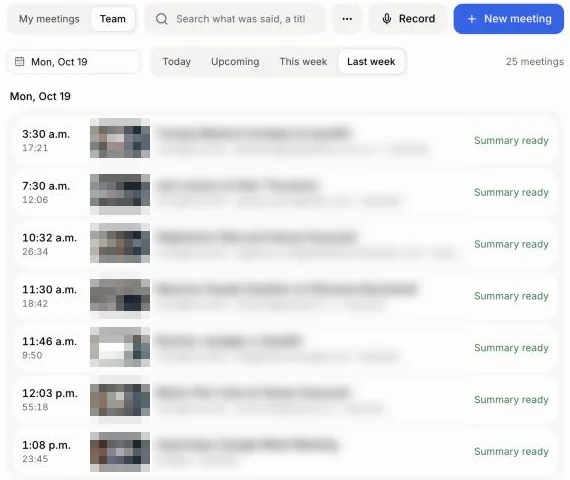
Task: Show Upcoming meetings
Action: tap(235, 62)
